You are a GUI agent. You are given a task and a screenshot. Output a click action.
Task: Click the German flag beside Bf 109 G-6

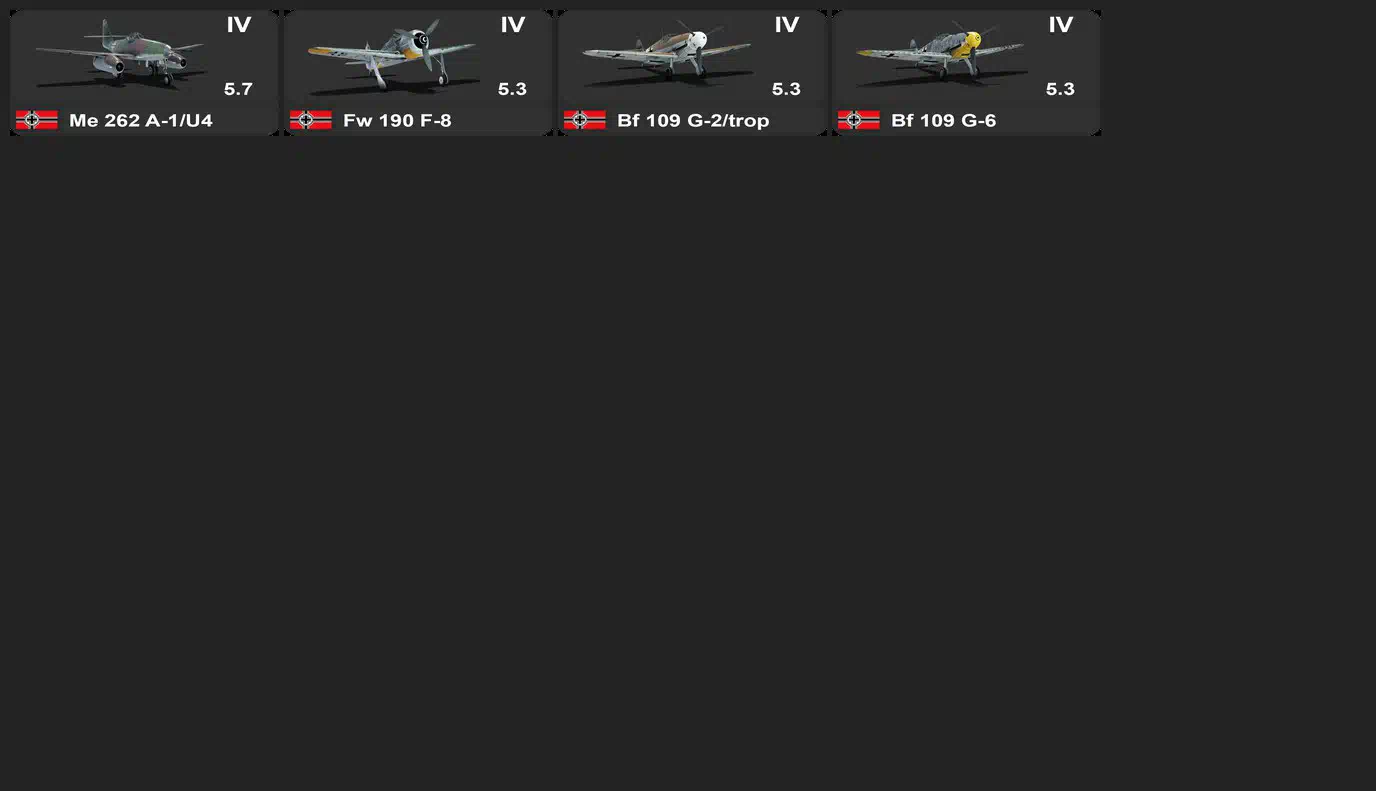(859, 120)
